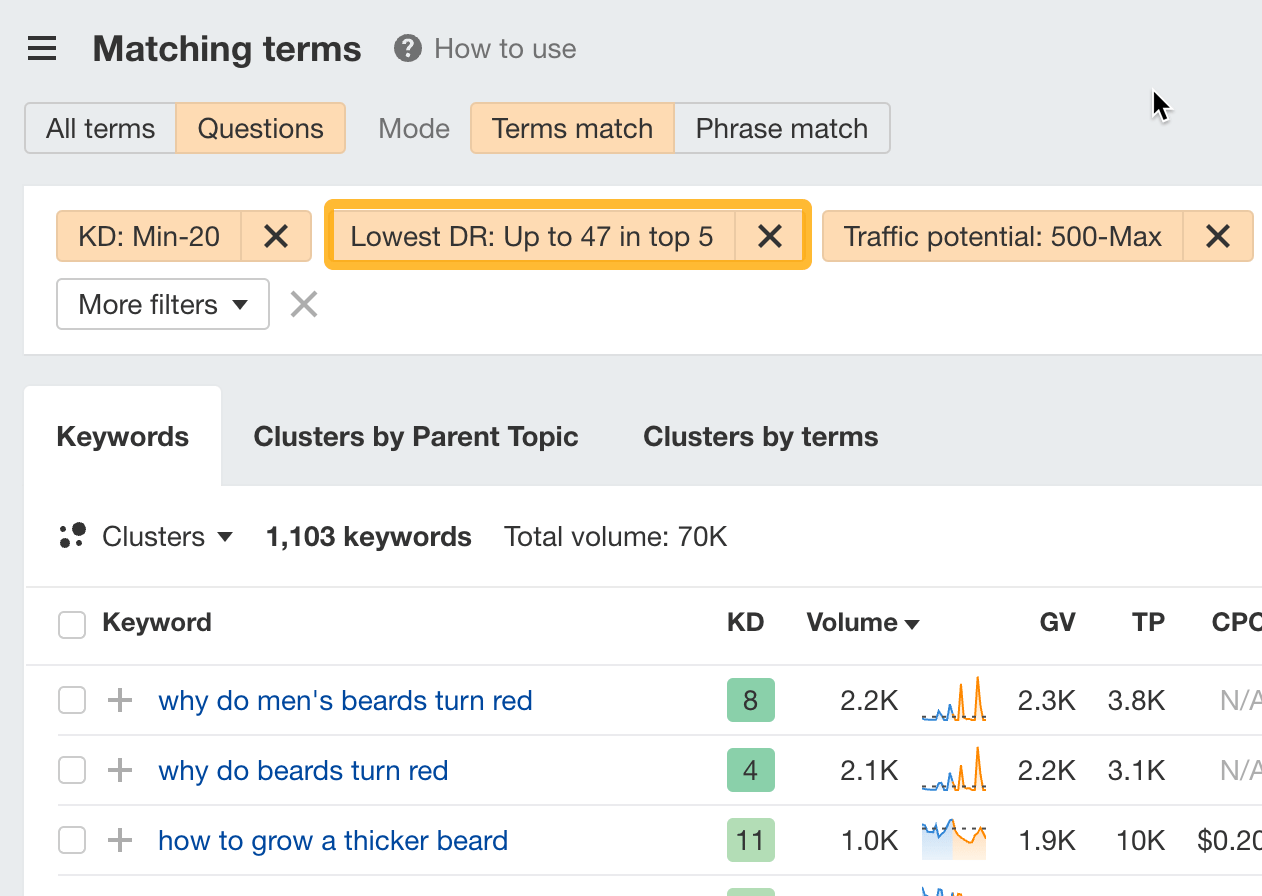Remove the KD: Min-20 filter
1262x896 pixels.
[276, 236]
